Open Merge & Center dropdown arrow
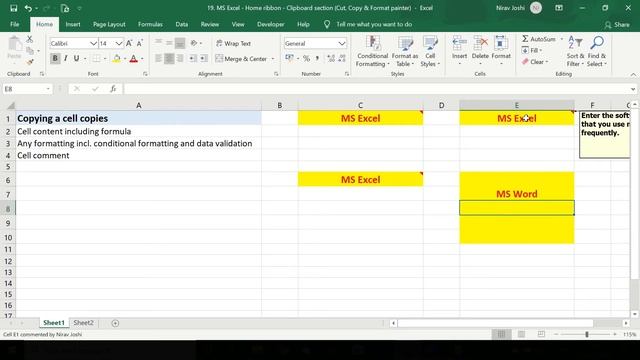Viewport: 640px width, 360px height. coord(273,59)
